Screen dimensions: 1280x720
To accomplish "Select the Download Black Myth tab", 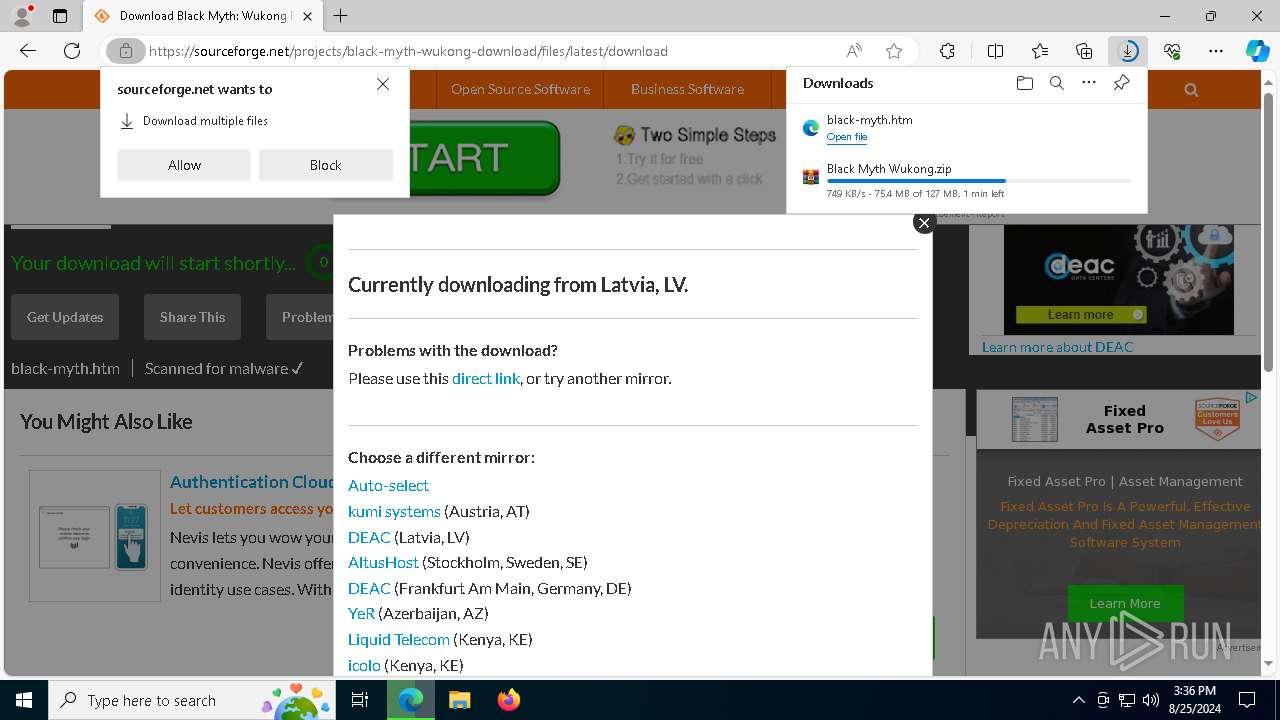I will click(x=203, y=16).
